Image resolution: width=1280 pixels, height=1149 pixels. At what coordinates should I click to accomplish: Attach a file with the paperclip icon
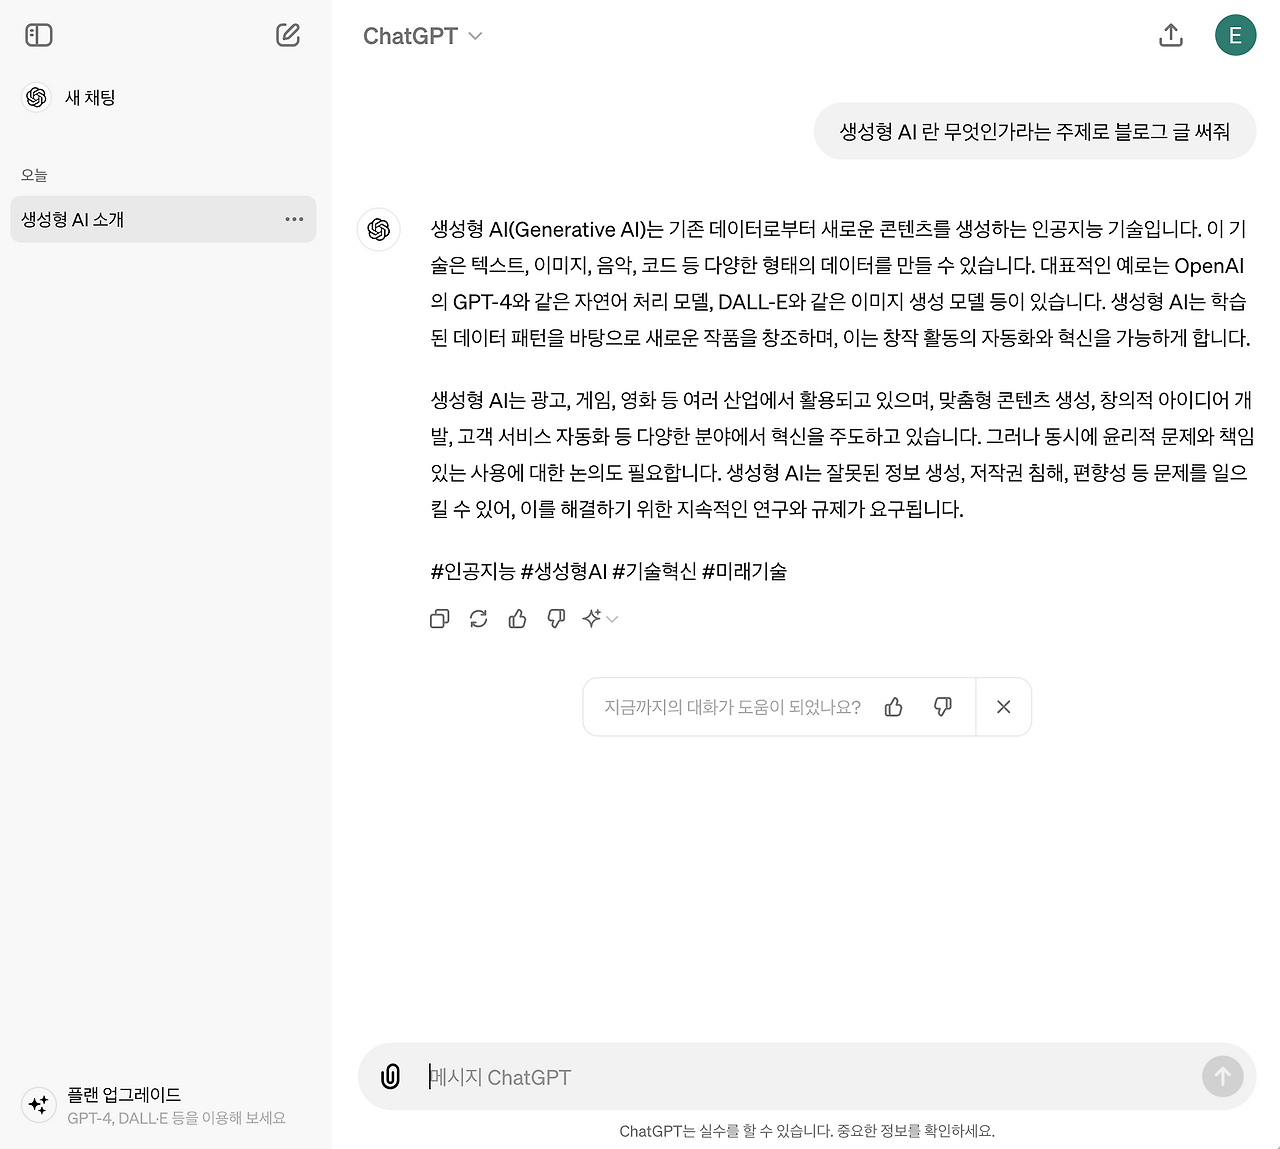[x=391, y=1077]
